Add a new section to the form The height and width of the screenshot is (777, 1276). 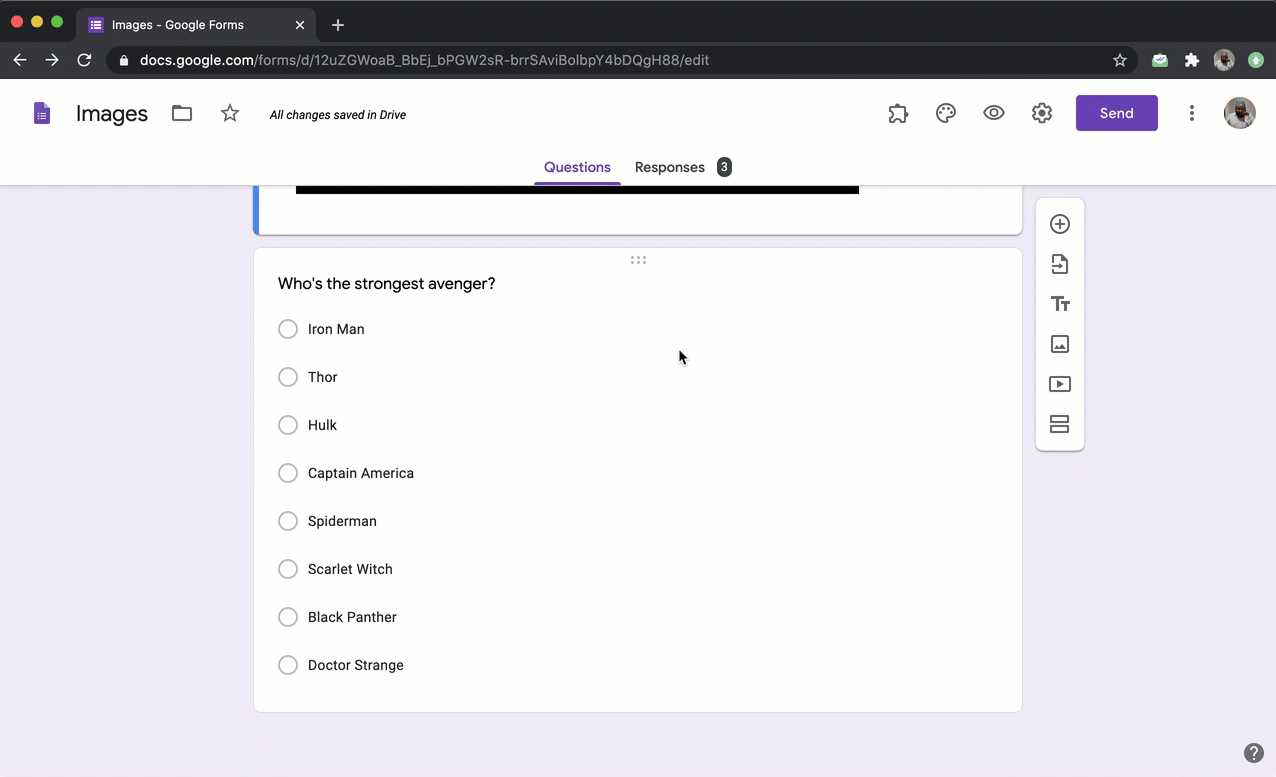coord(1060,424)
